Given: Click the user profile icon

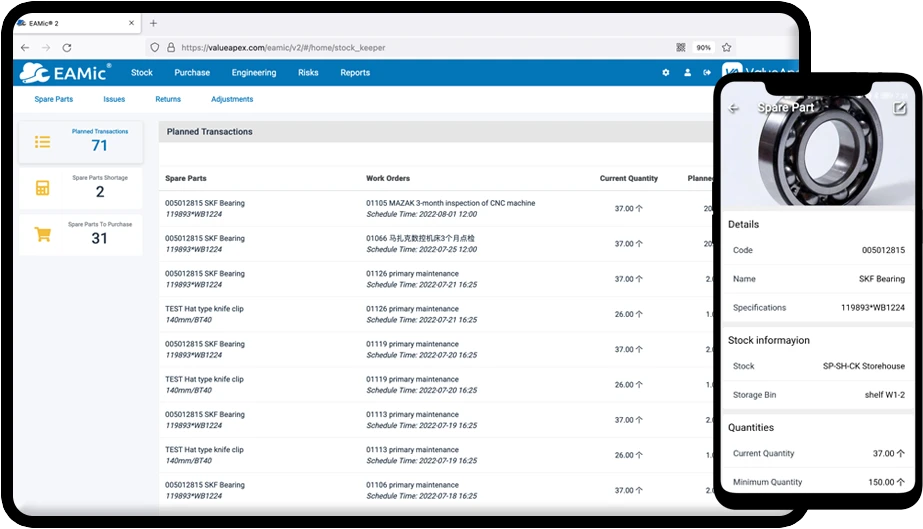Looking at the screenshot, I should point(687,73).
